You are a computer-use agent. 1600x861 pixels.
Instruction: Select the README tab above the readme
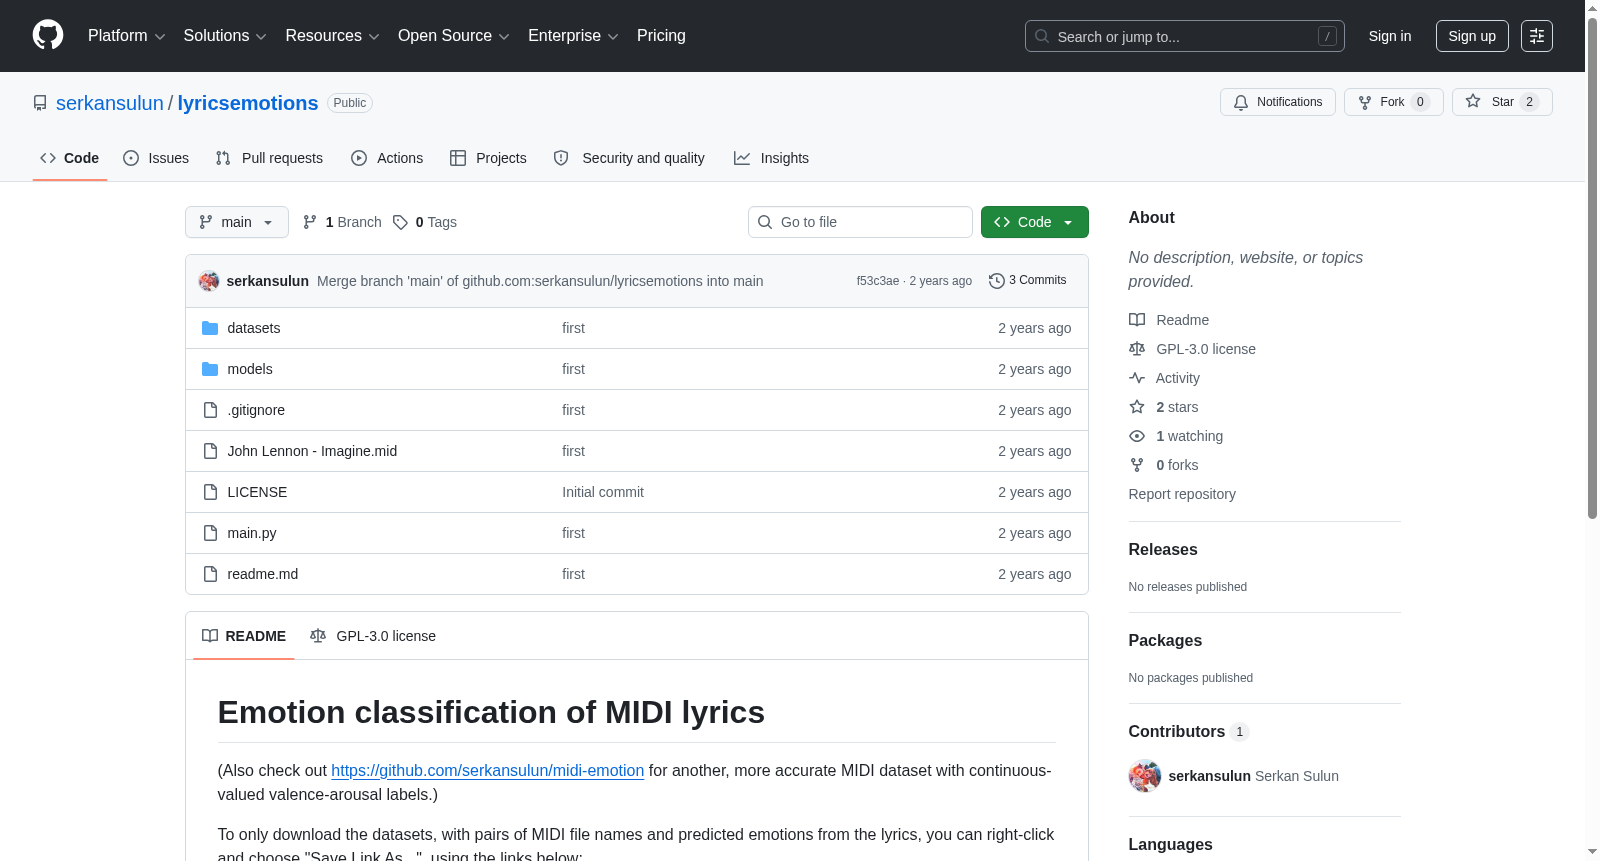tap(244, 636)
